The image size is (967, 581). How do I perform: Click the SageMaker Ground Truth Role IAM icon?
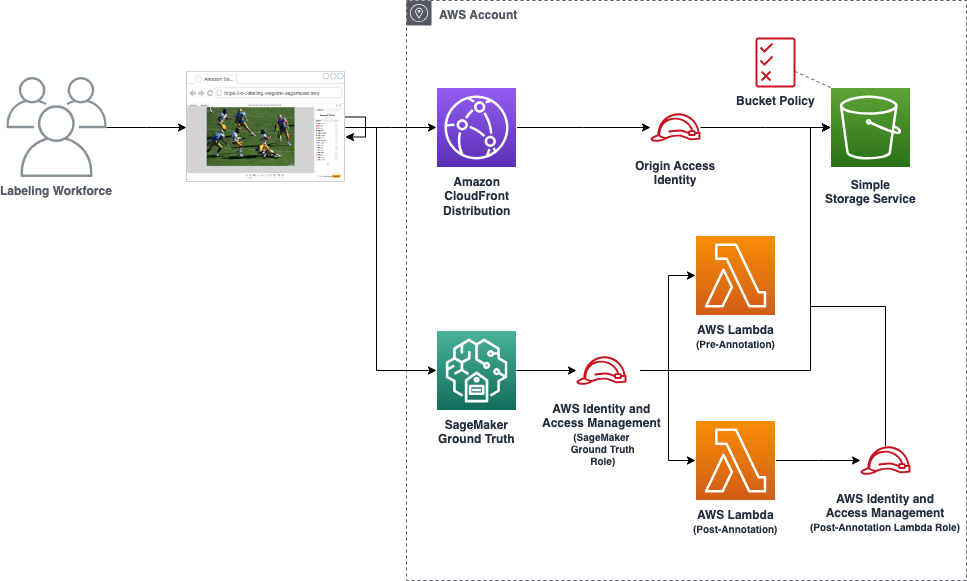(601, 371)
